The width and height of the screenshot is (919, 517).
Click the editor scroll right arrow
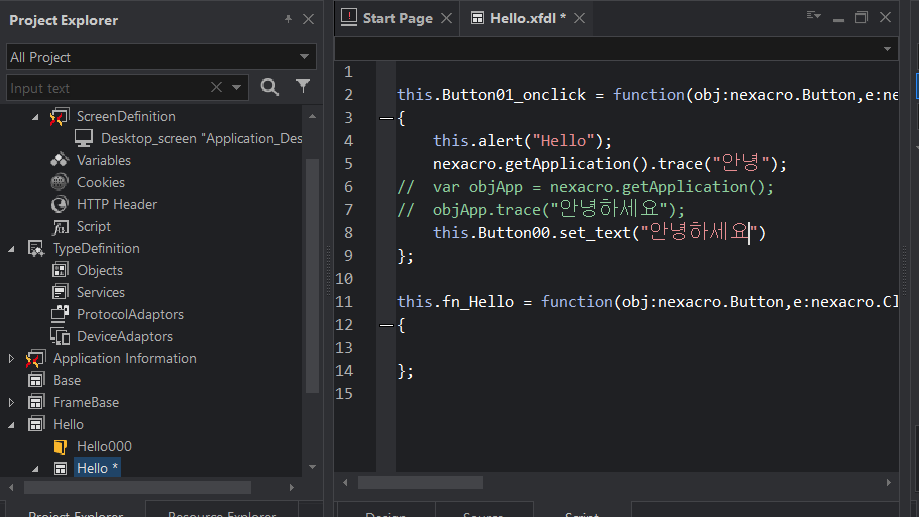pos(889,482)
